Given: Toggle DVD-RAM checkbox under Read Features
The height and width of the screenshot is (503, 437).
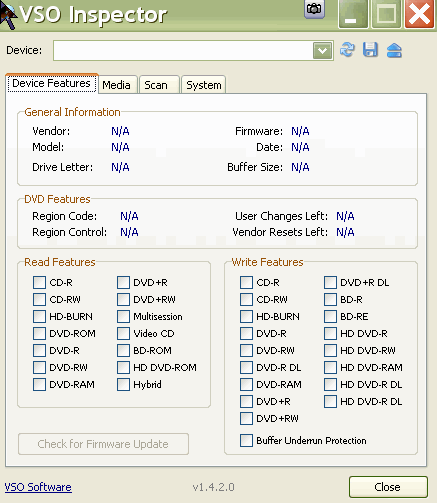Looking at the screenshot, I should [x=39, y=384].
